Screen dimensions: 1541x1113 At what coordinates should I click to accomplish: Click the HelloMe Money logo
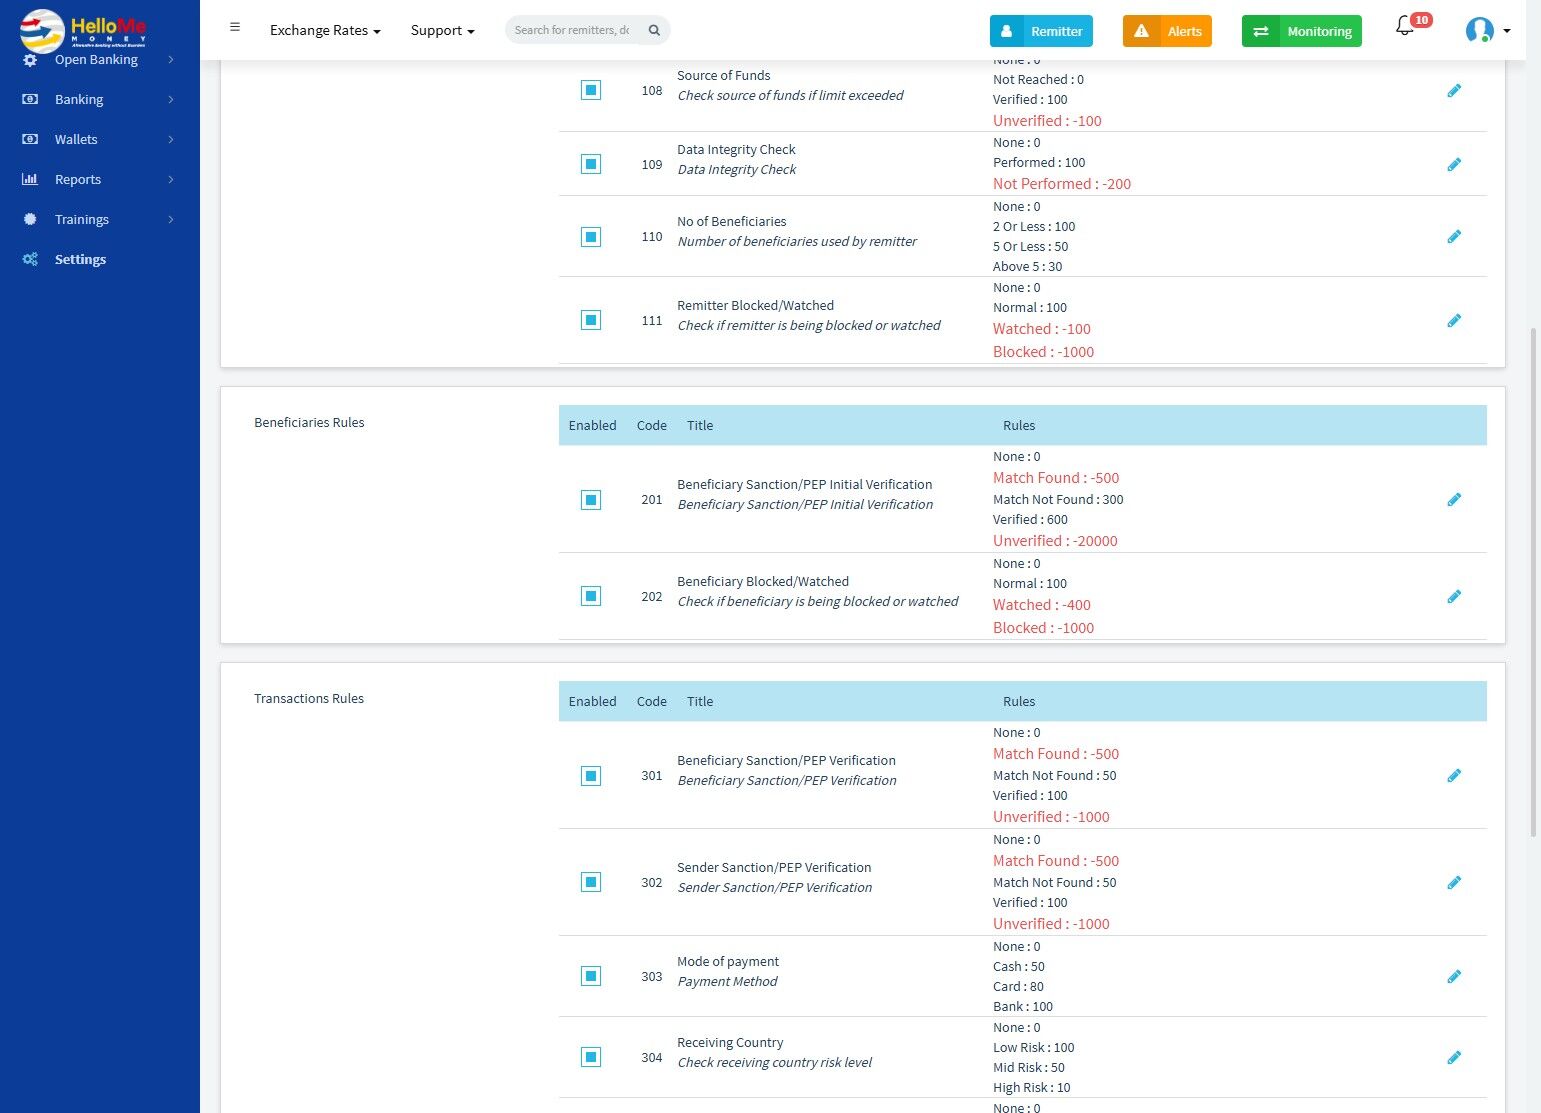84,30
